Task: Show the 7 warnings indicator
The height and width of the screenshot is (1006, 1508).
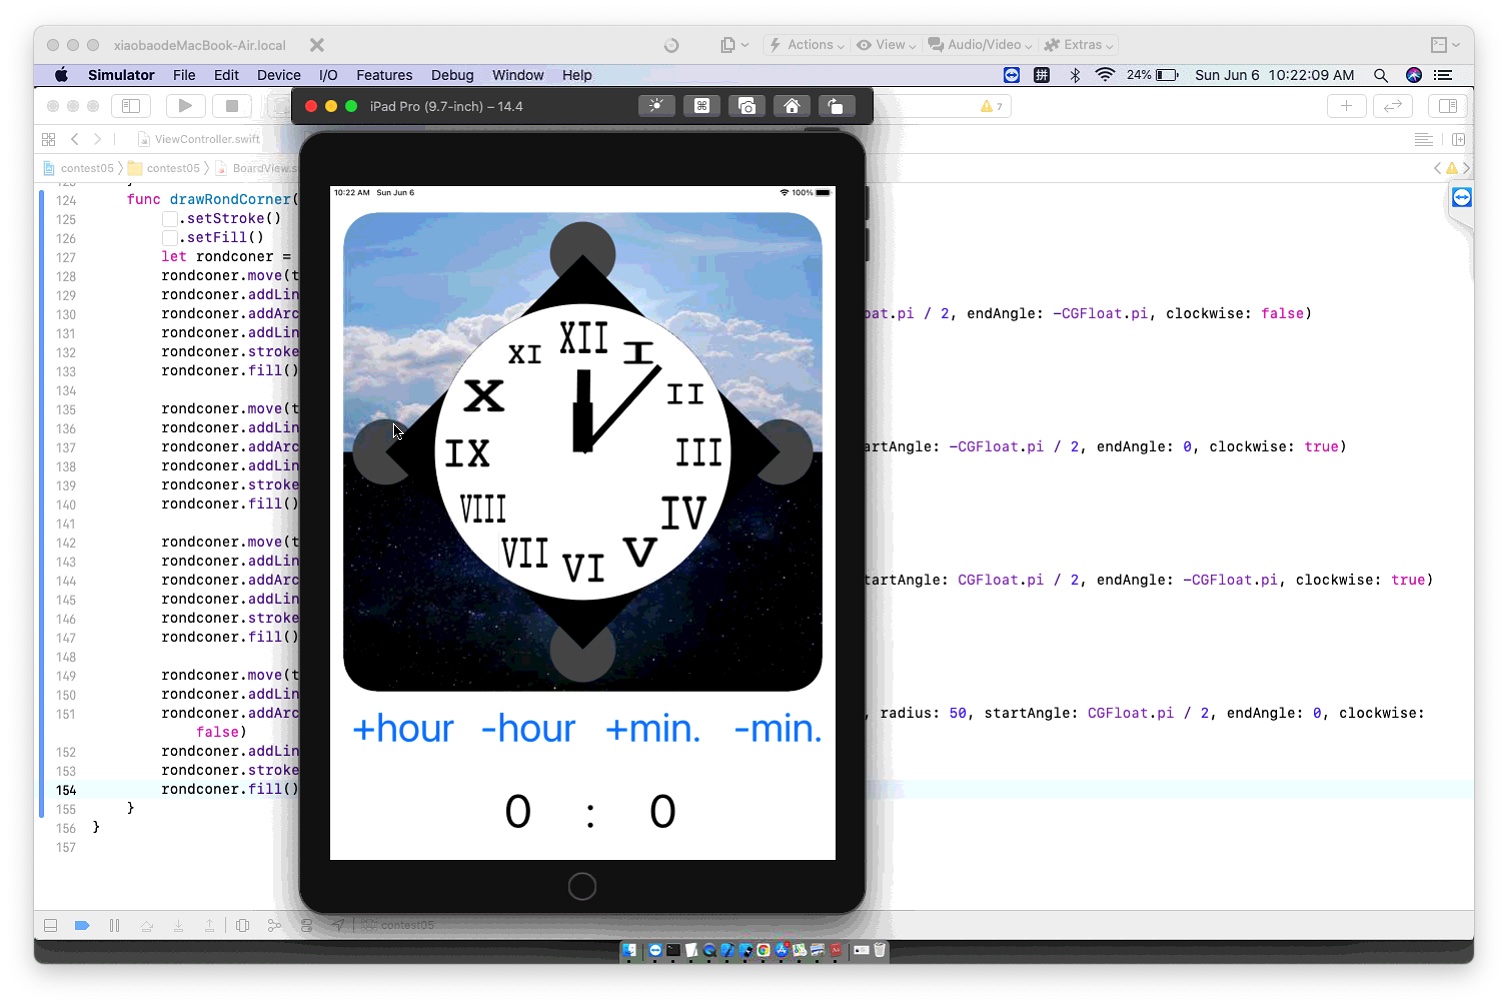Action: (x=992, y=106)
